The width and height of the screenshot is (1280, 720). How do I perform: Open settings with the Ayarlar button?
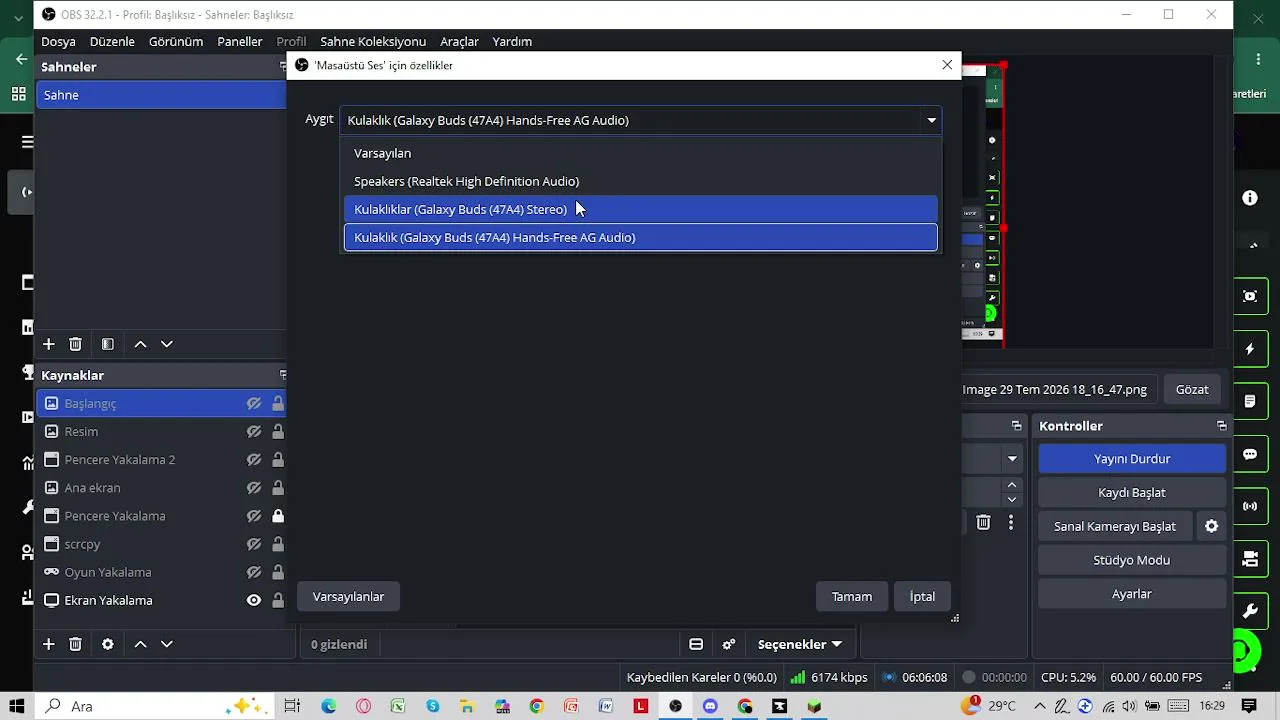[1132, 594]
